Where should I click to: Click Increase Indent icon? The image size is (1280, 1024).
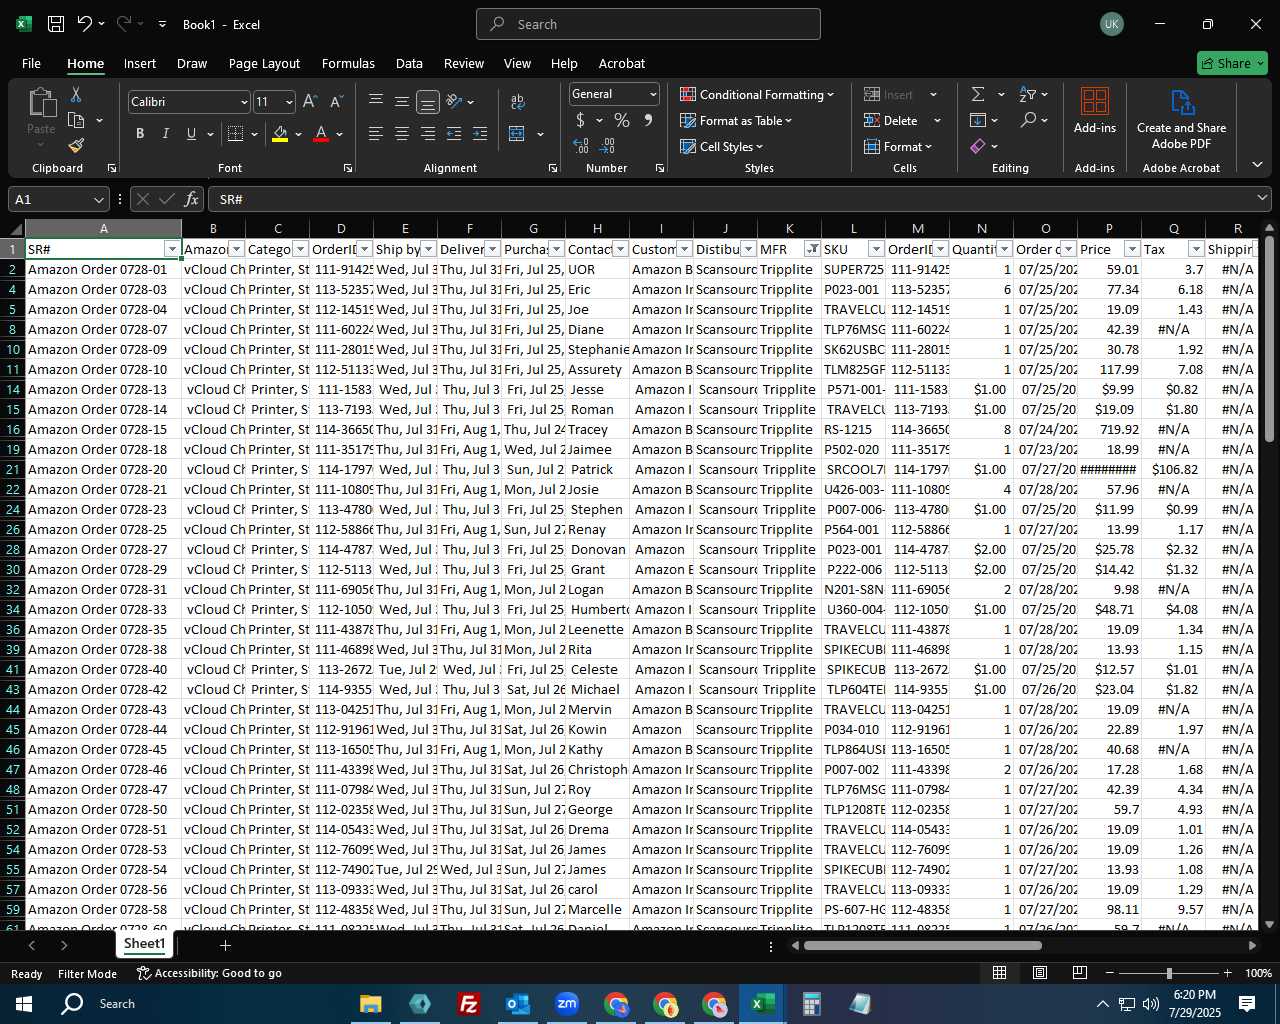[x=480, y=134]
